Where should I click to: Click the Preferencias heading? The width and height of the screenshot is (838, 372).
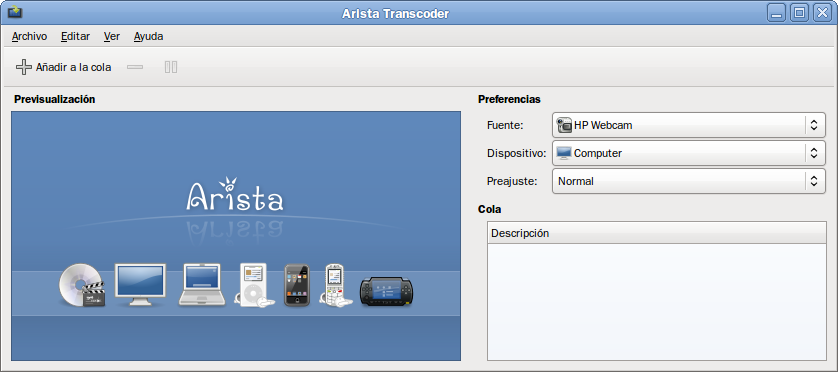coord(509,99)
